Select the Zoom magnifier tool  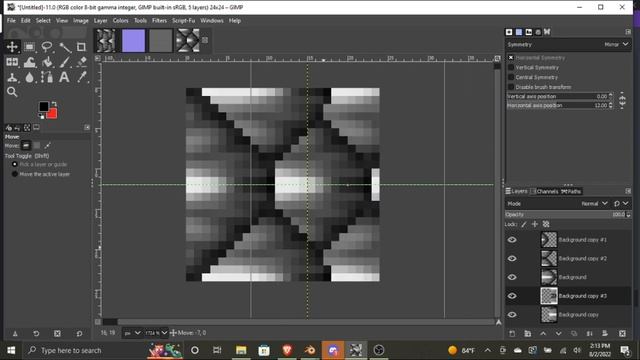pyautogui.click(x=12, y=92)
